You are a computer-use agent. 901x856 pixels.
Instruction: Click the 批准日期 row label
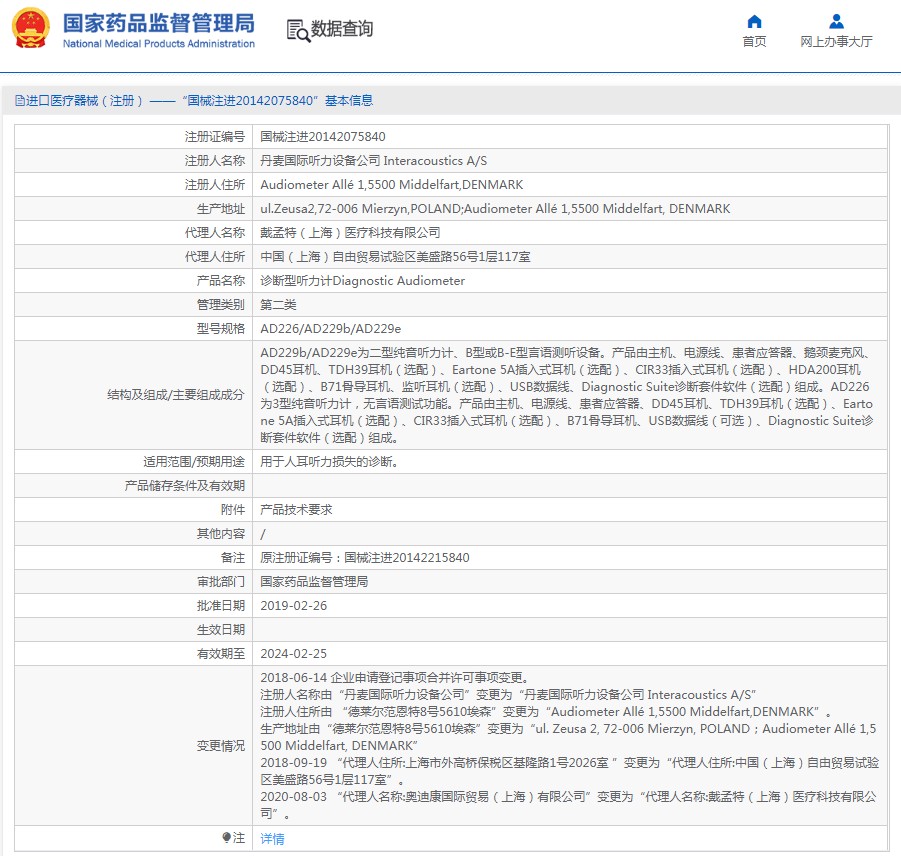(x=221, y=606)
